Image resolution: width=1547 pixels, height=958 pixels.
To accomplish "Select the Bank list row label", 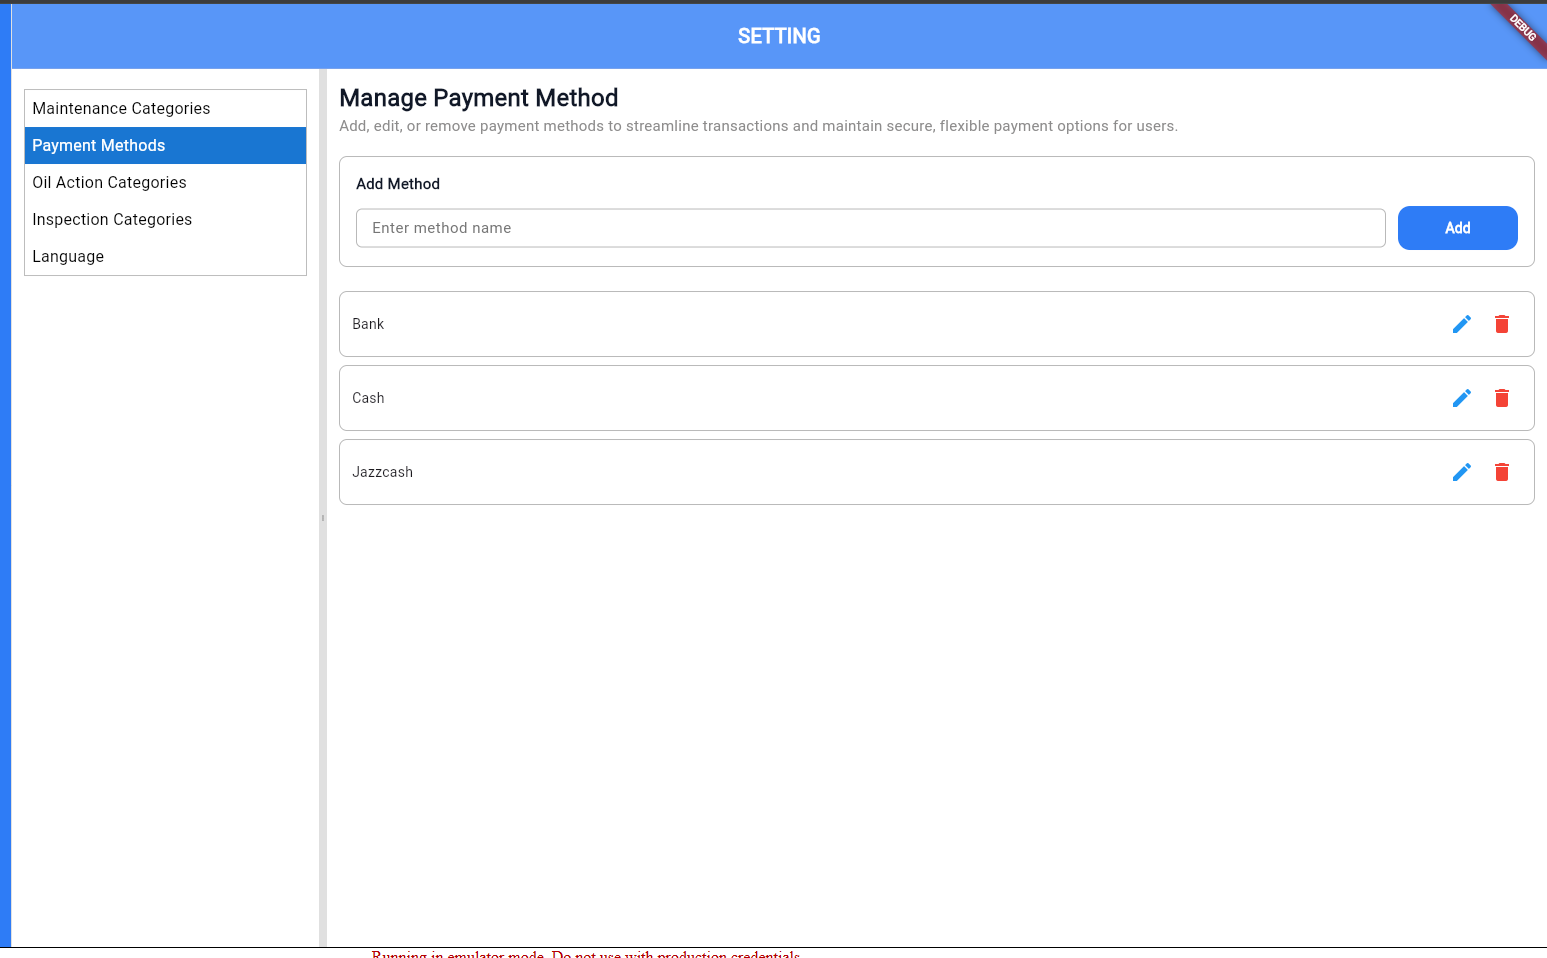I will (x=368, y=324).
